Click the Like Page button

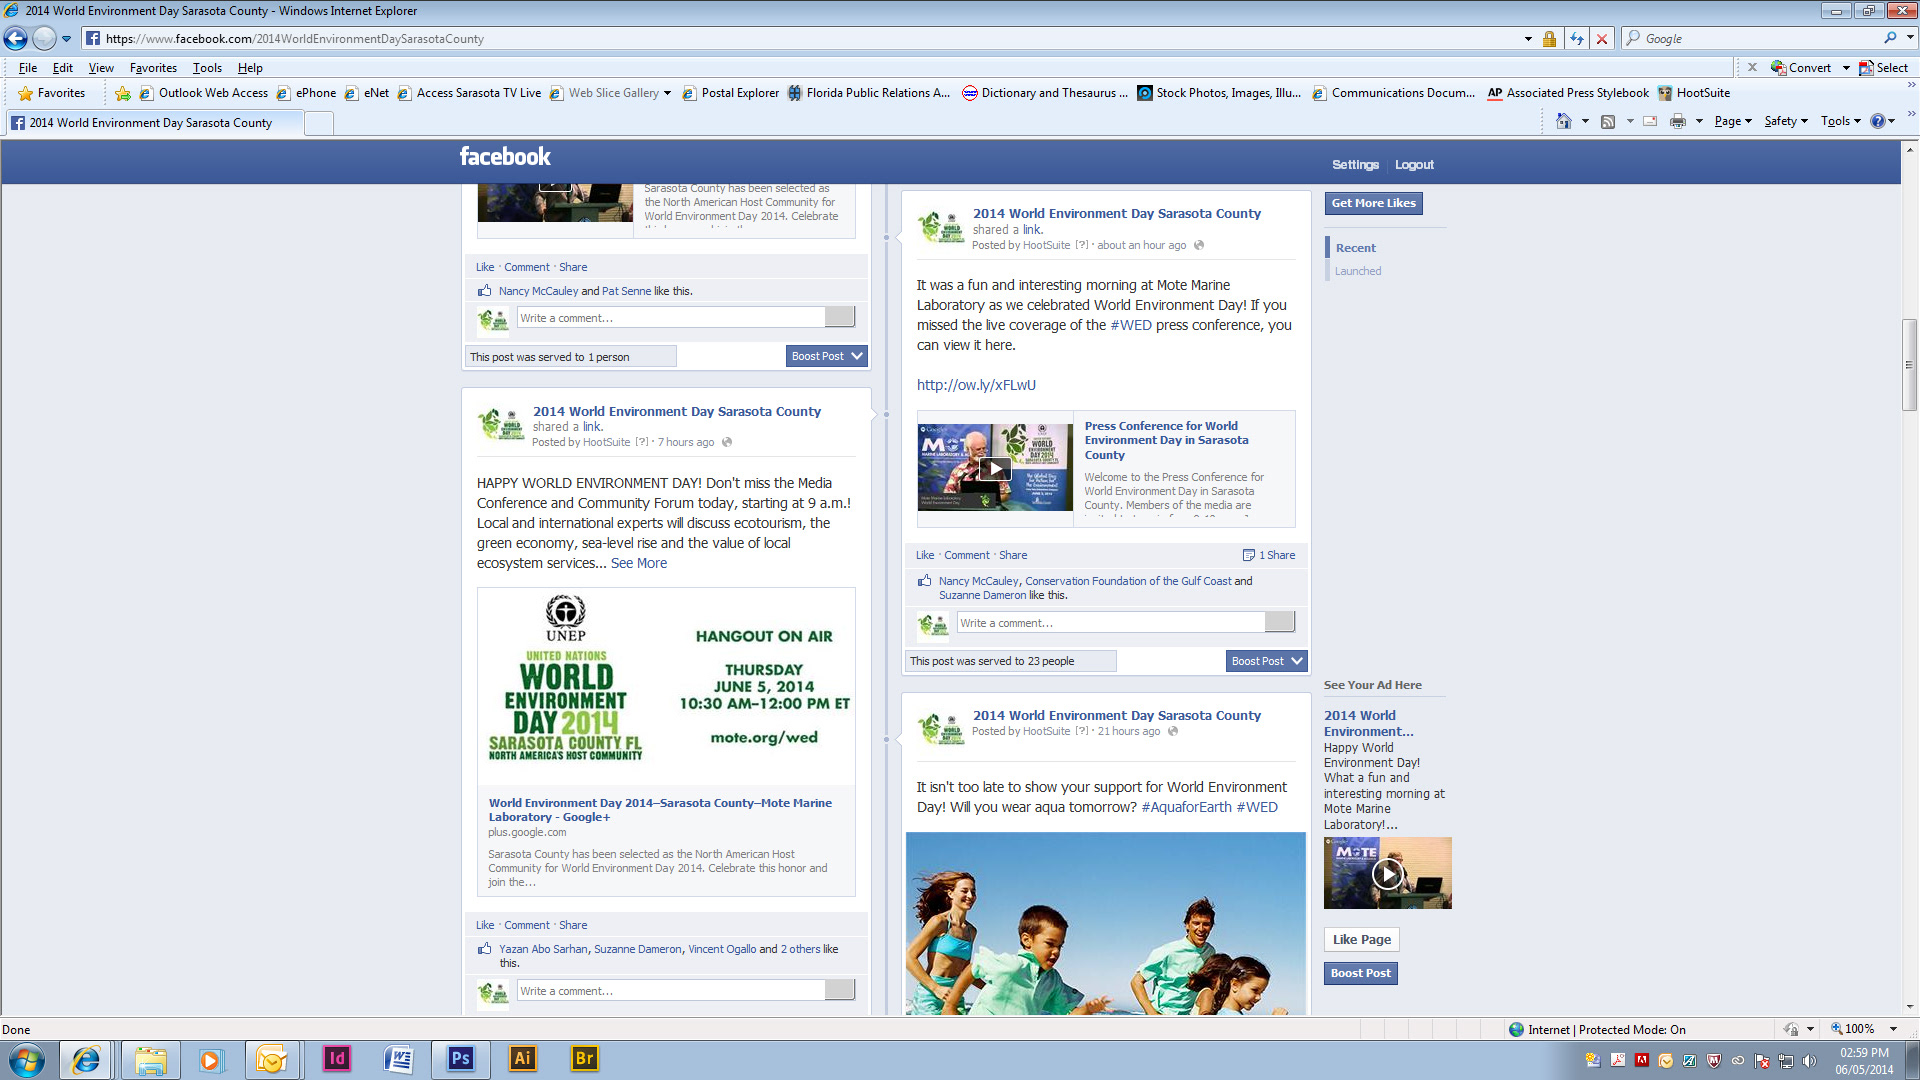click(1361, 939)
